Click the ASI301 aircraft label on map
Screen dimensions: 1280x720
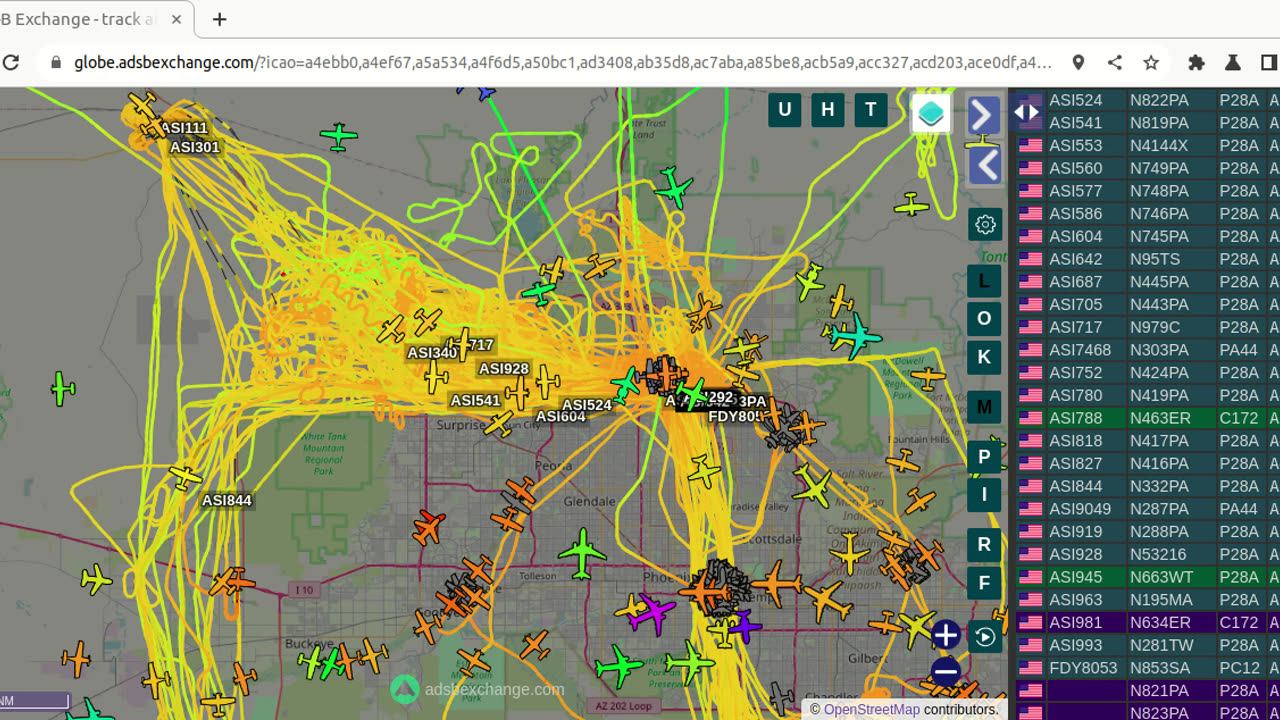pos(195,147)
